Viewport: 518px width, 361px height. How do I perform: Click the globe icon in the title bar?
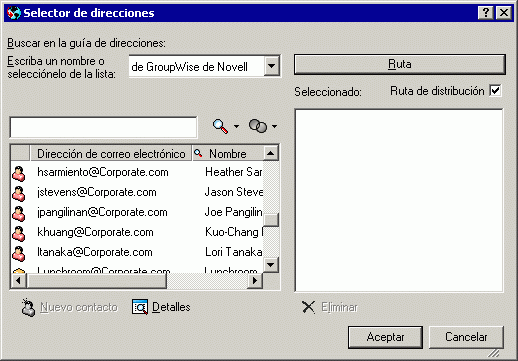coord(14,13)
